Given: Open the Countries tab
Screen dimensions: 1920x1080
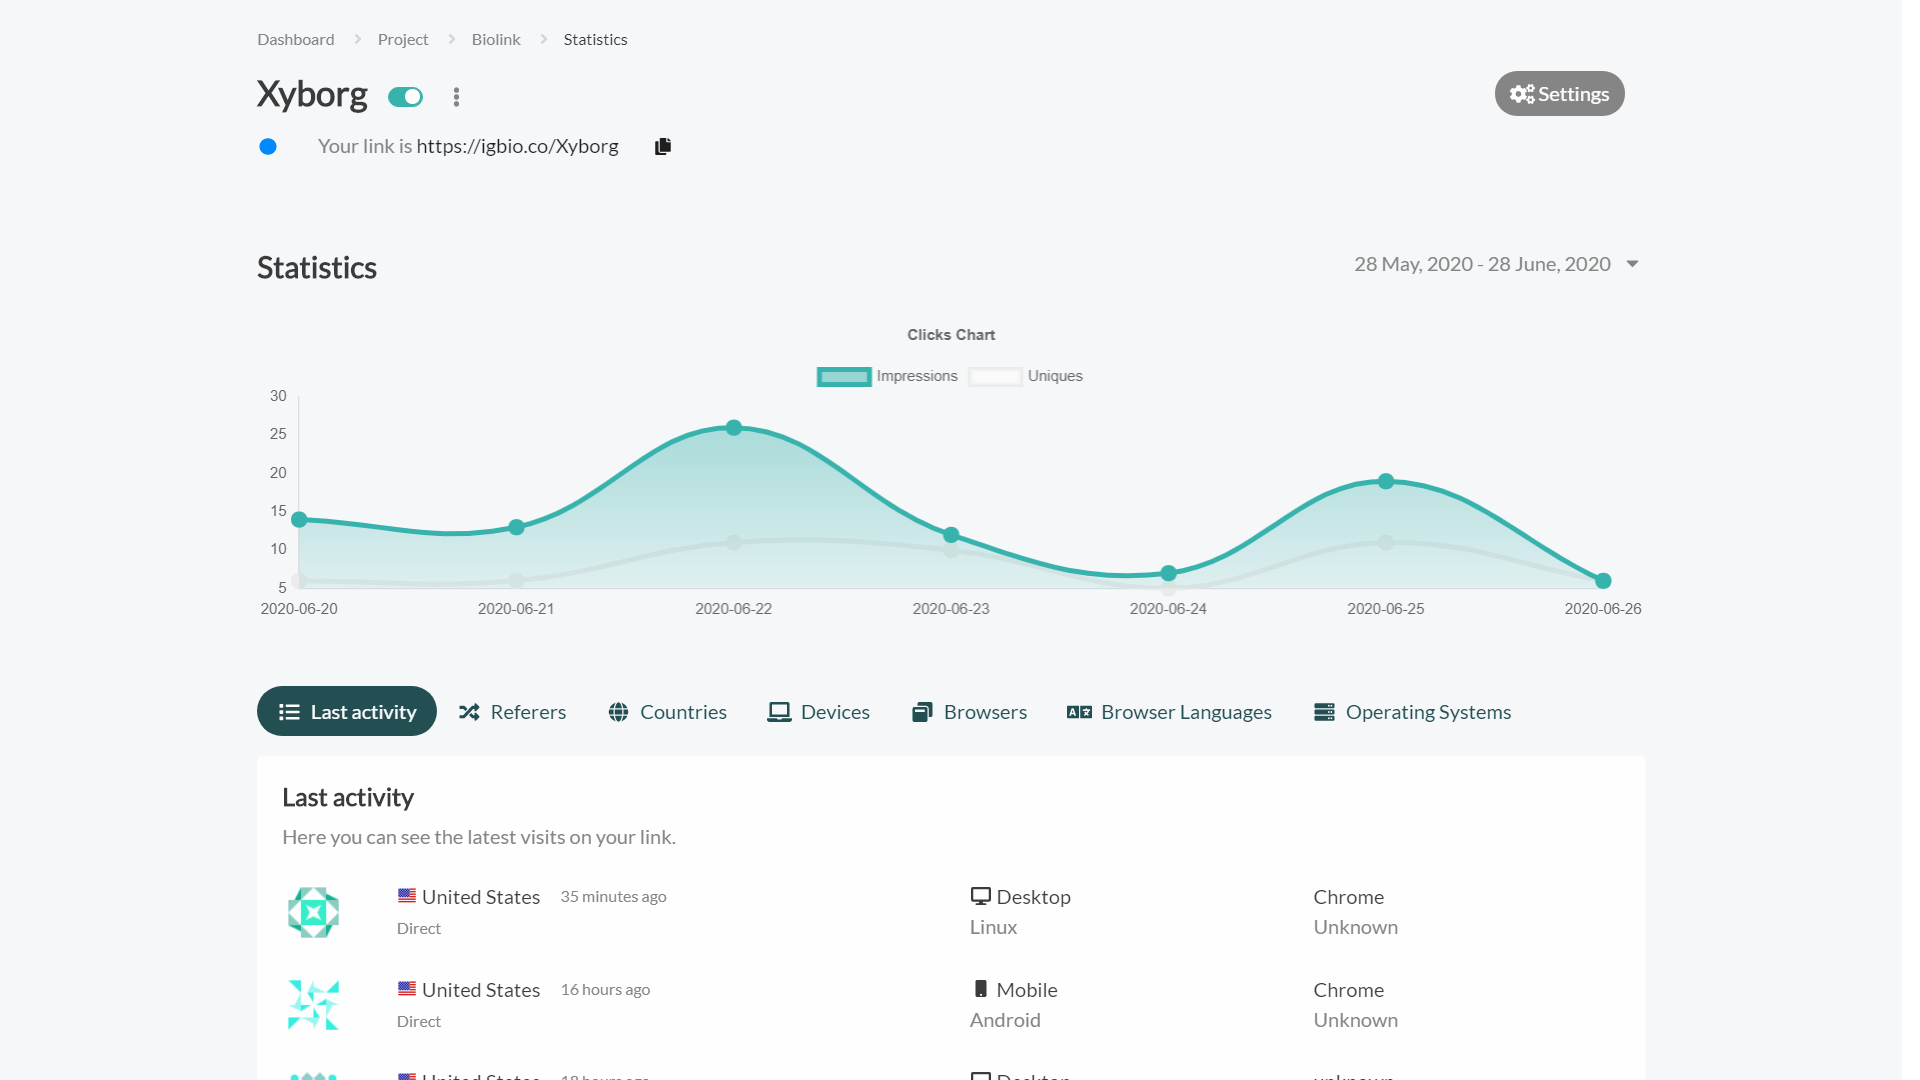Looking at the screenshot, I should coord(667,712).
